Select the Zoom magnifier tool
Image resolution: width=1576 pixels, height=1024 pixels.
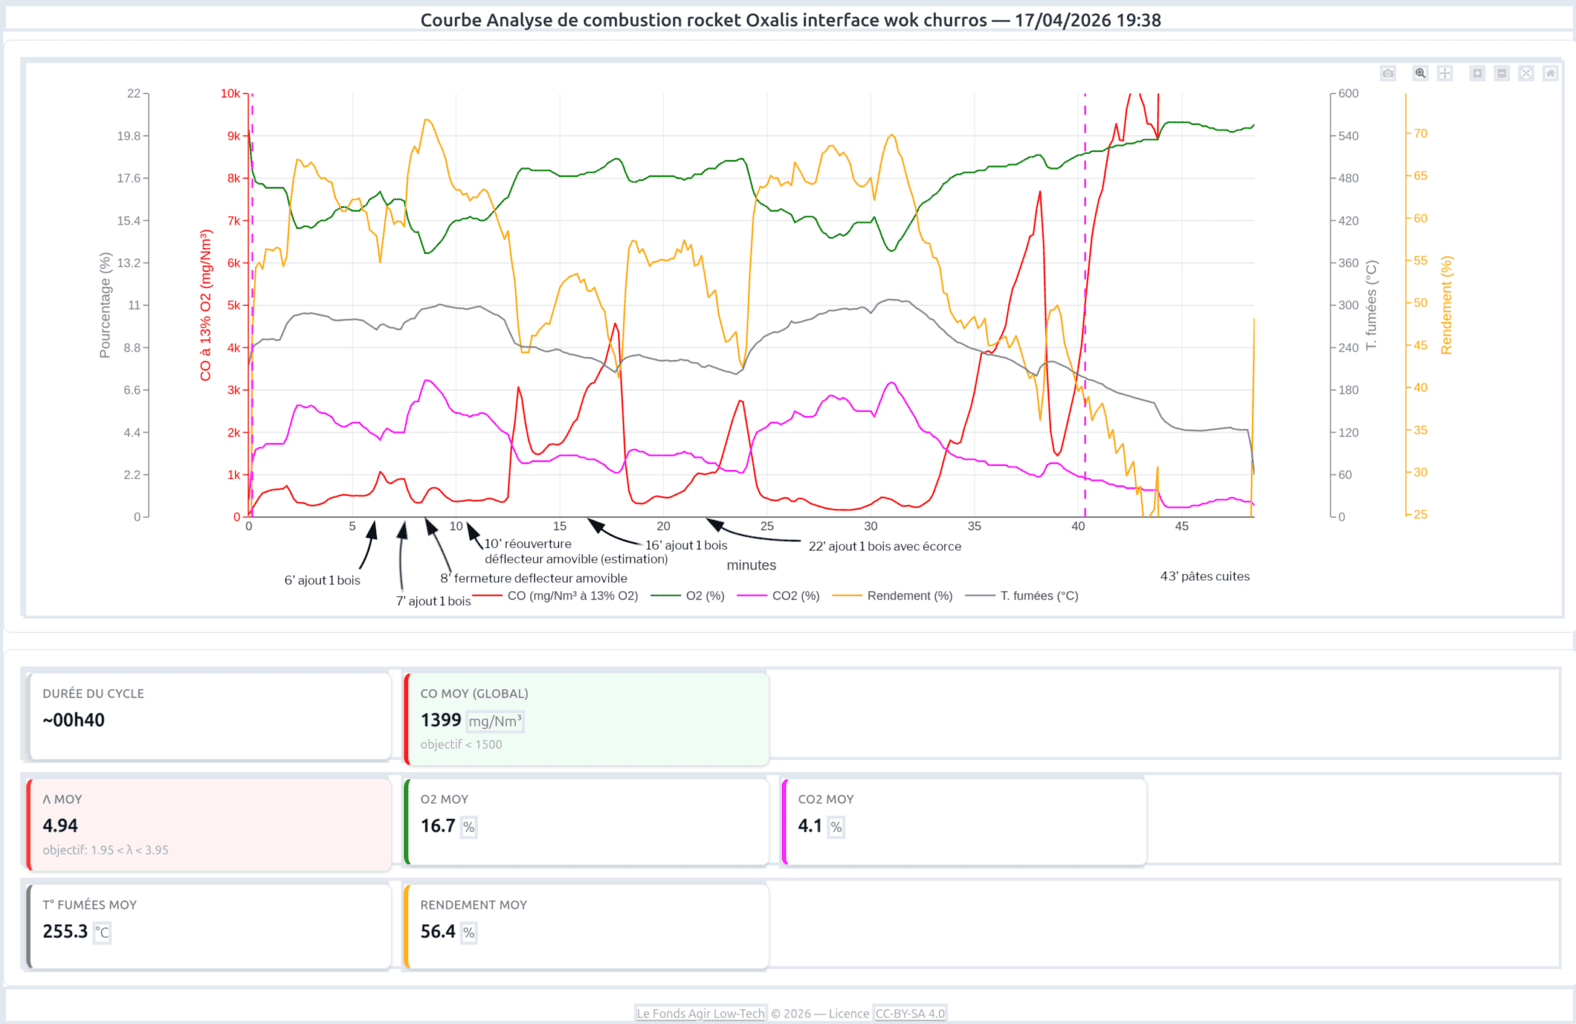pyautogui.click(x=1420, y=73)
